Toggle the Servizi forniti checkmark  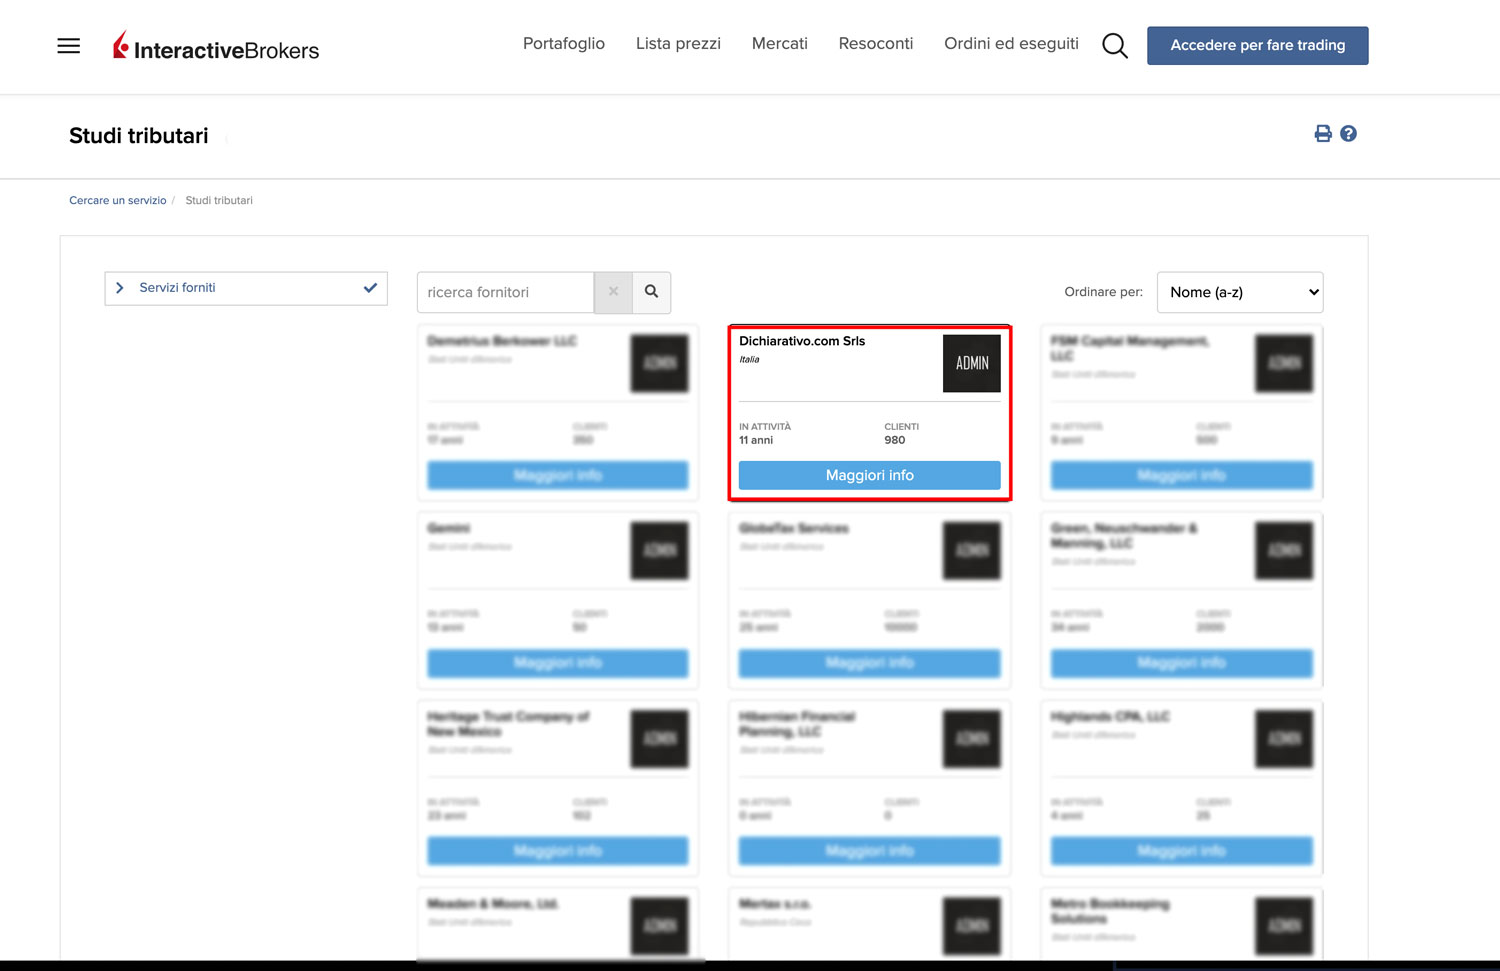[x=370, y=288]
